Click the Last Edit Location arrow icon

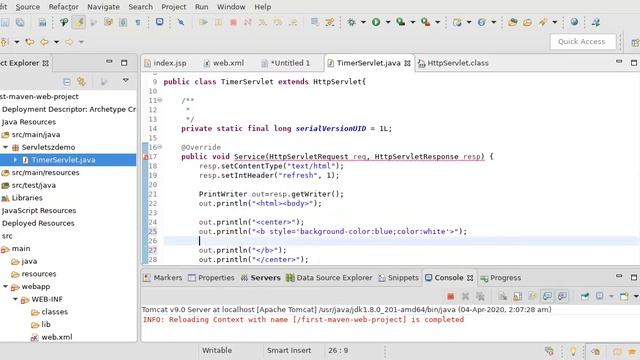[x=29, y=42]
